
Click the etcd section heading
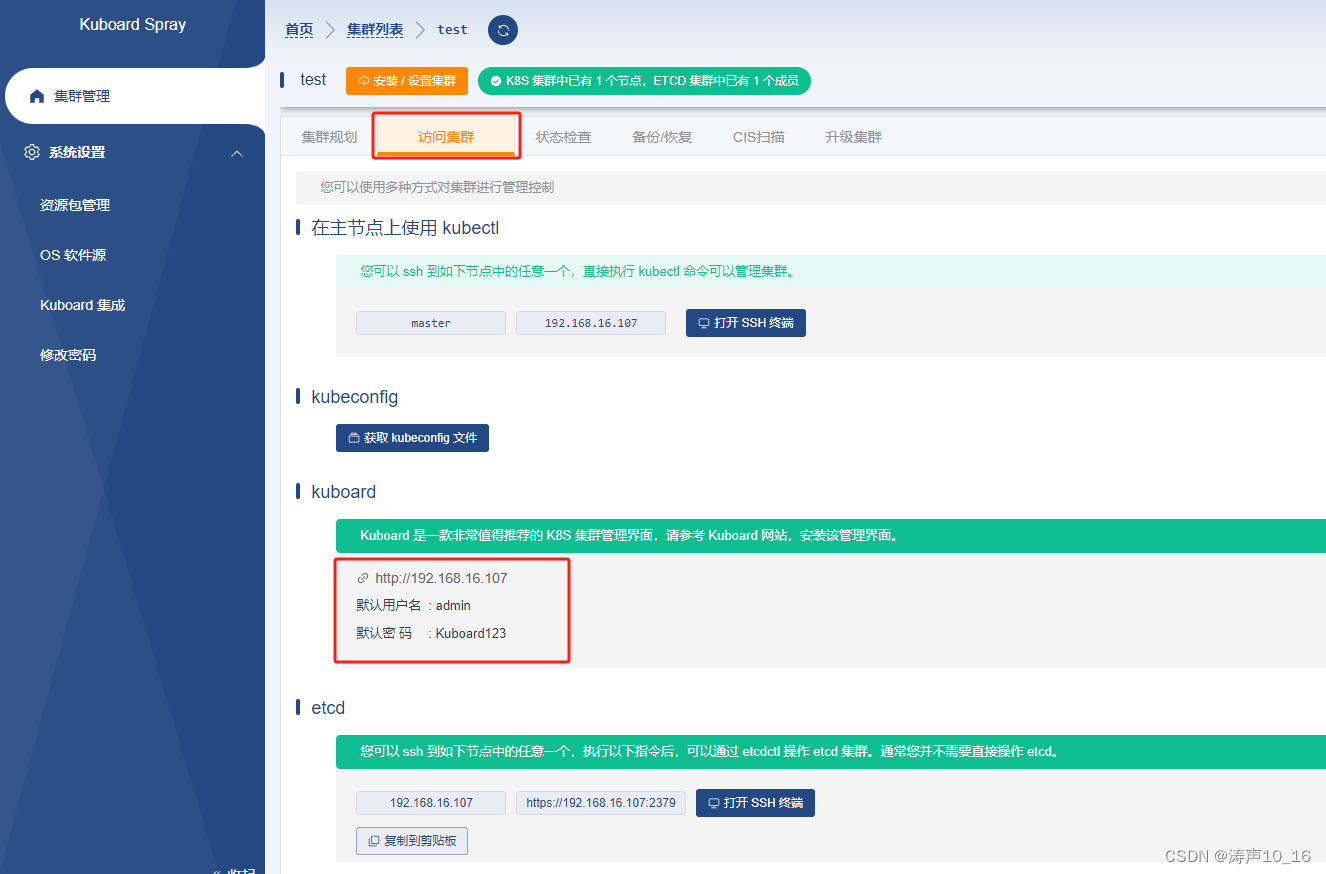tap(328, 708)
